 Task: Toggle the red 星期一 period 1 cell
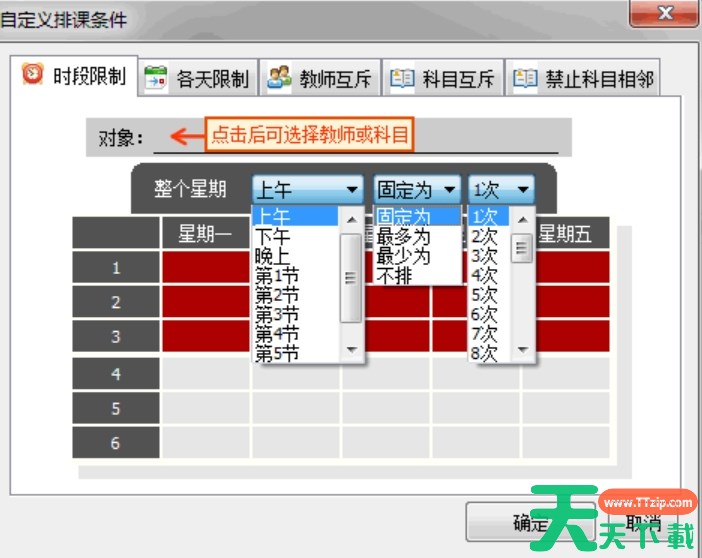coord(206,267)
